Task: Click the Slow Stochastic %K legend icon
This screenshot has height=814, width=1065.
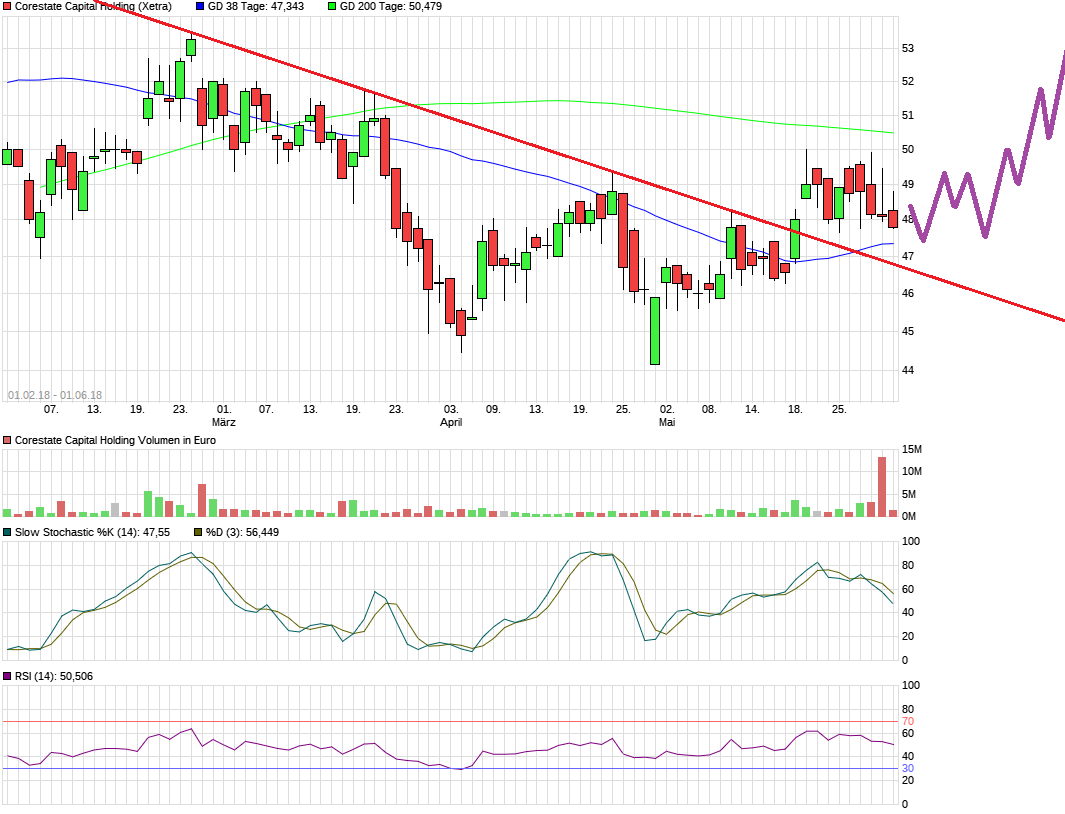Action: (9, 533)
